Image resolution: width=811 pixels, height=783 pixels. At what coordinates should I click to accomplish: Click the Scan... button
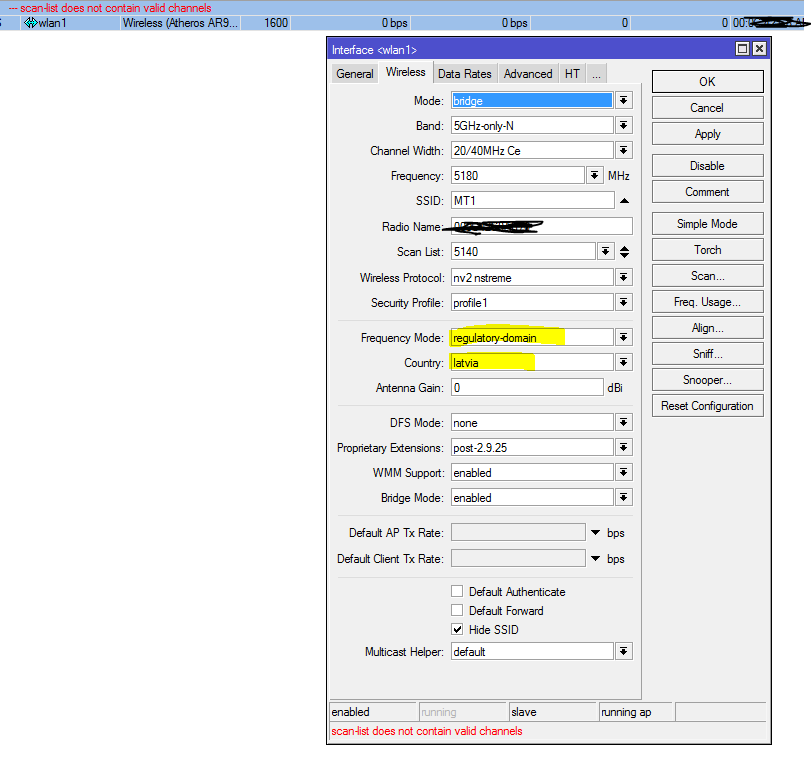click(707, 276)
